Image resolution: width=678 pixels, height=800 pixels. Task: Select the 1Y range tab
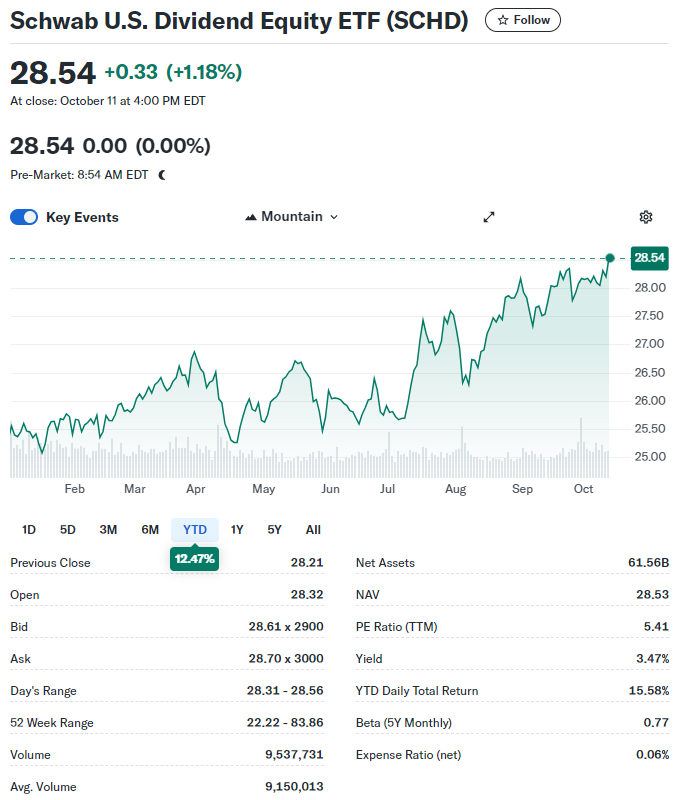(x=237, y=530)
